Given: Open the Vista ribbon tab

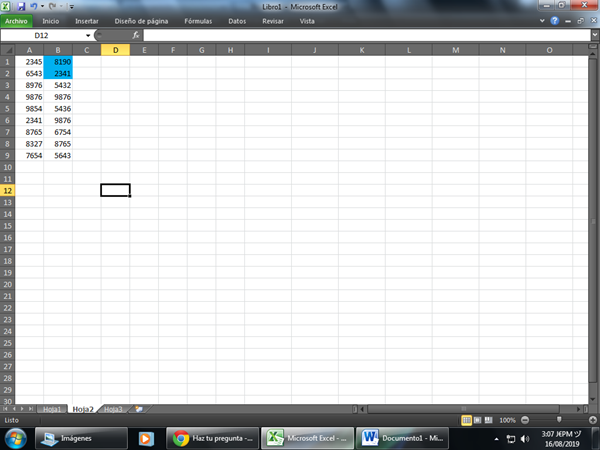Looking at the screenshot, I should tap(307, 21).
